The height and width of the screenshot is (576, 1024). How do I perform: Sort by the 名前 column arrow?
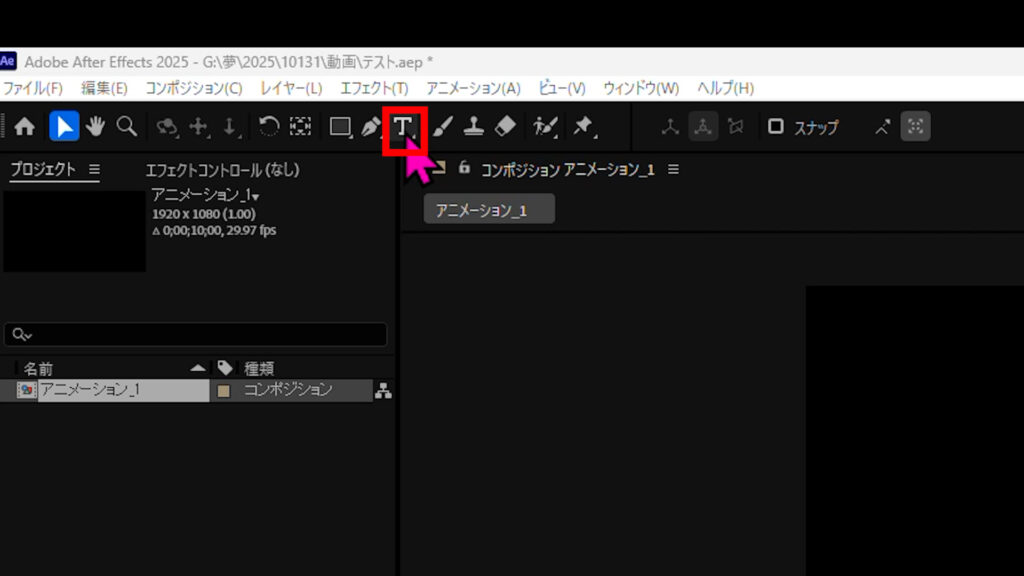(x=197, y=368)
